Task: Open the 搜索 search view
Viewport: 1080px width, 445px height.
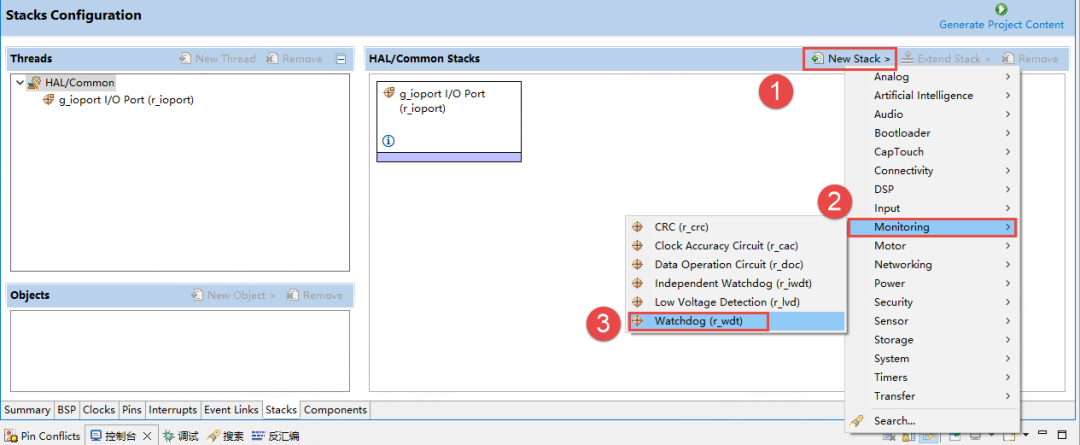Action: 225,436
